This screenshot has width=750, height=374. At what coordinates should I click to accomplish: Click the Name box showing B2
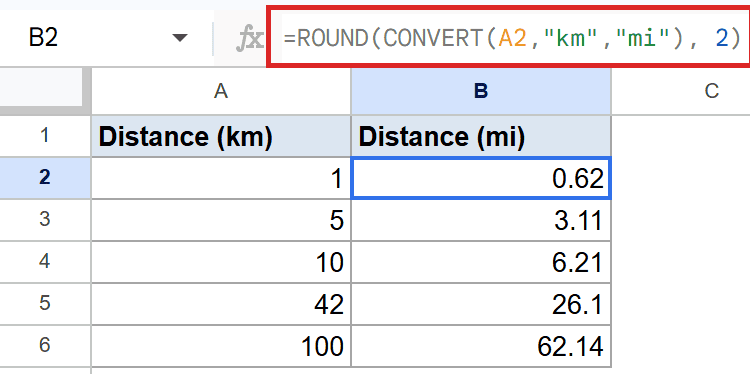click(x=105, y=38)
